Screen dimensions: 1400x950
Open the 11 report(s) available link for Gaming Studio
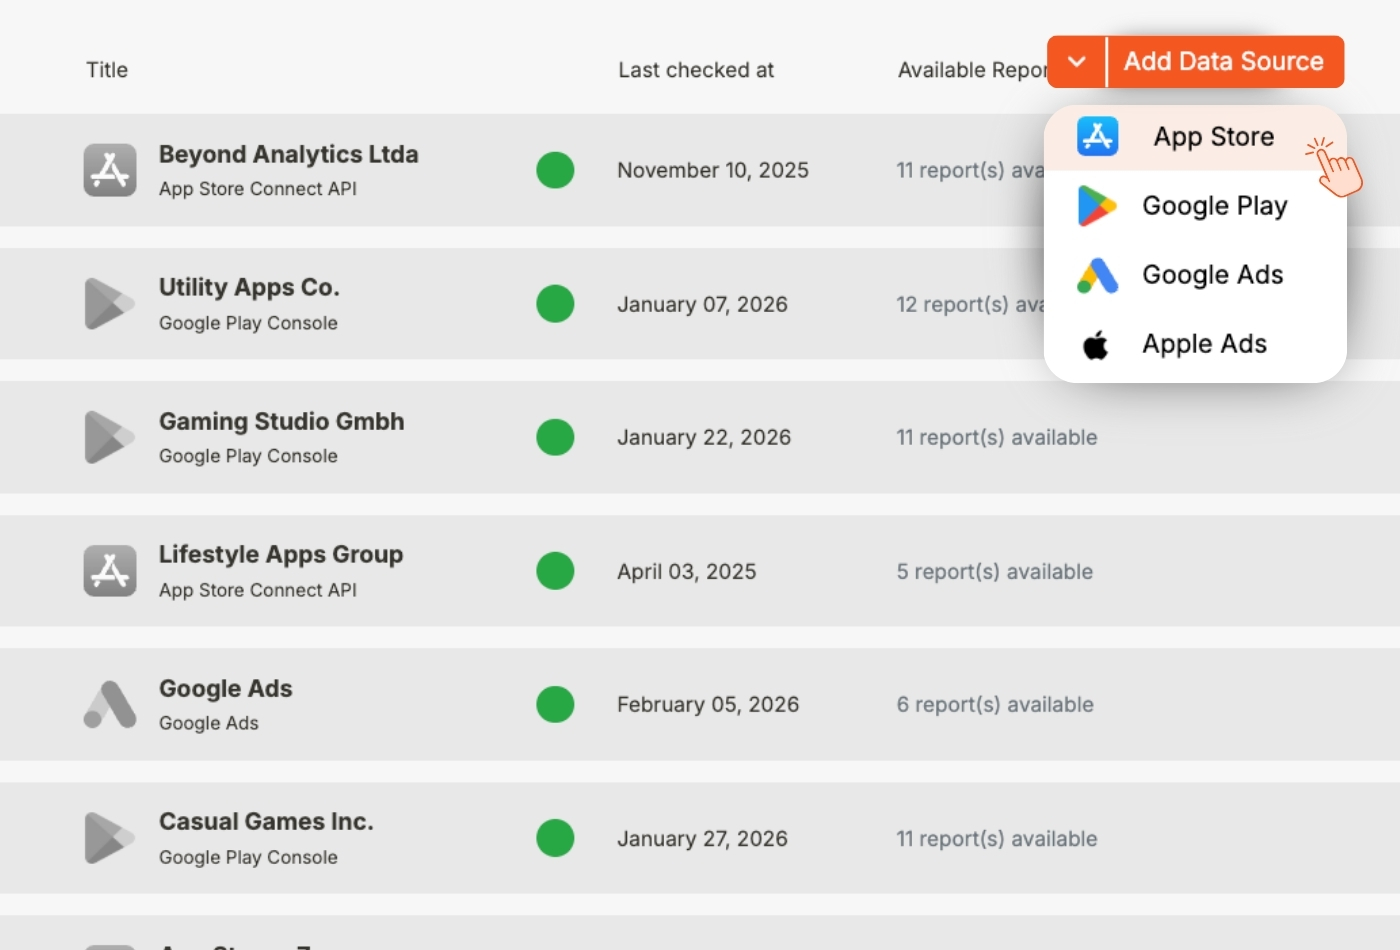point(997,437)
